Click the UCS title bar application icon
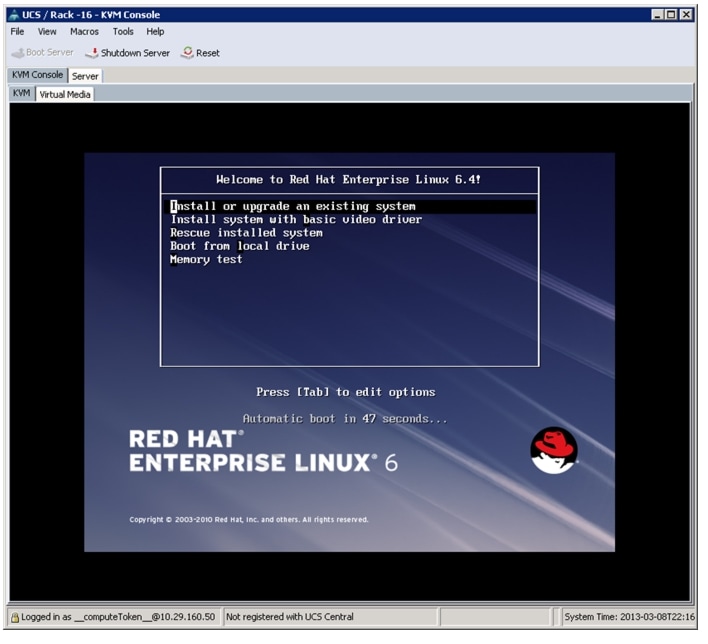This screenshot has height=644, width=708. (x=14, y=15)
